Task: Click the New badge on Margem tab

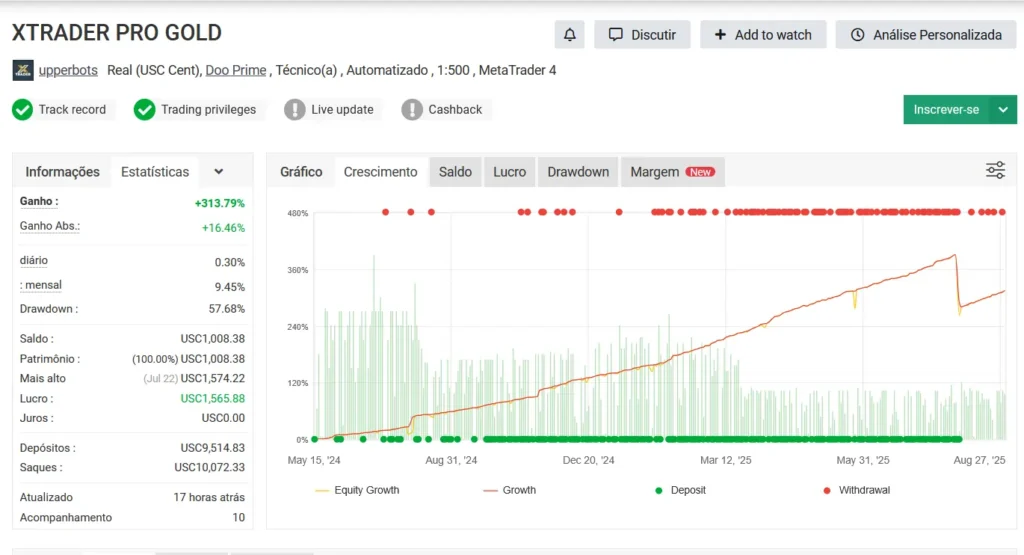Action: [700, 172]
